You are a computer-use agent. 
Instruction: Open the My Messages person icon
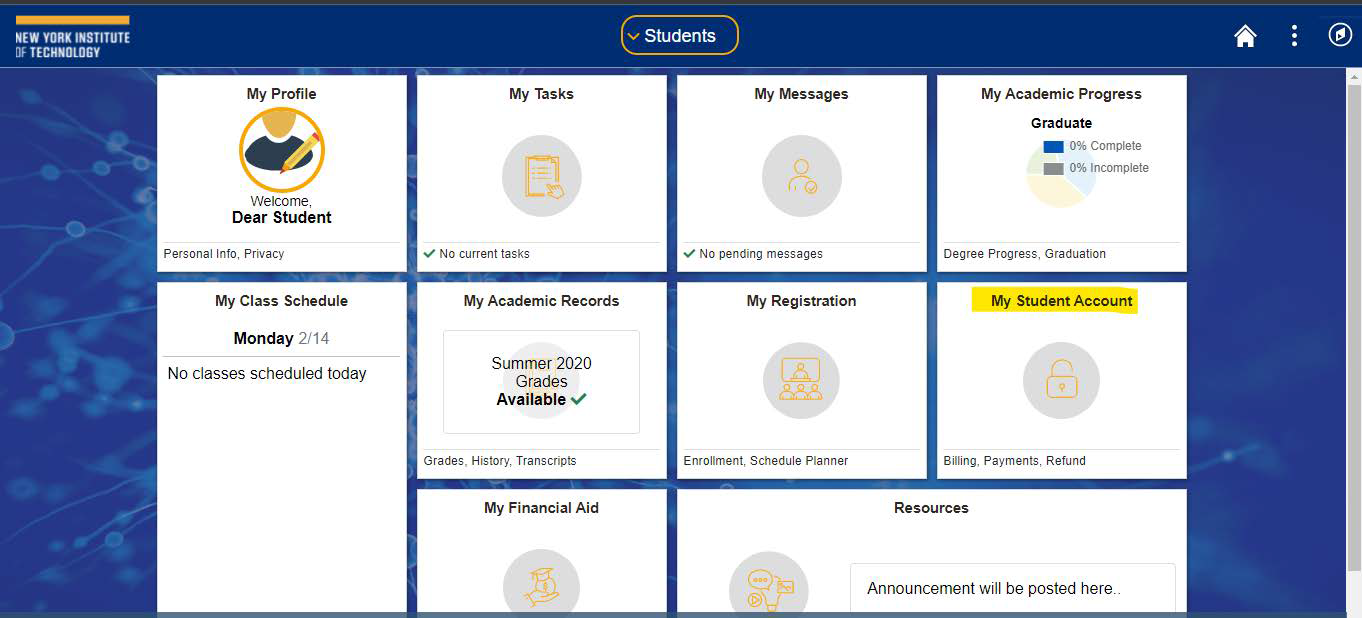pos(801,176)
